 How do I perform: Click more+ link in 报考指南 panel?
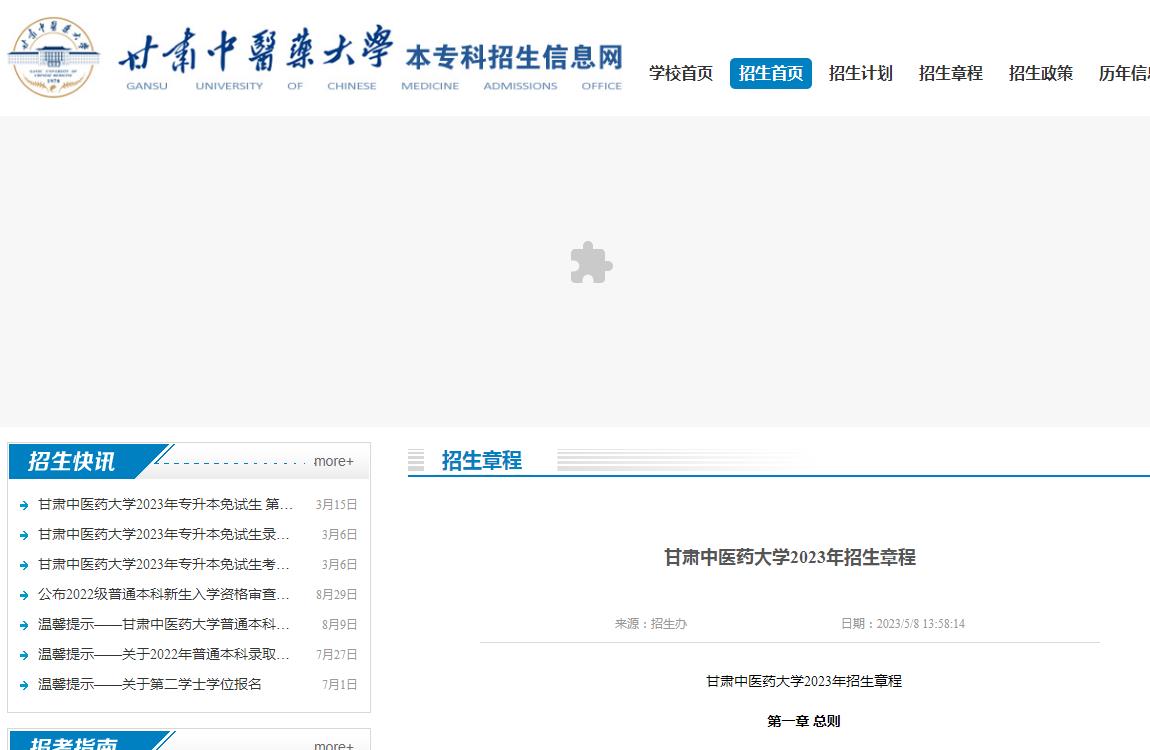pyautogui.click(x=334, y=745)
